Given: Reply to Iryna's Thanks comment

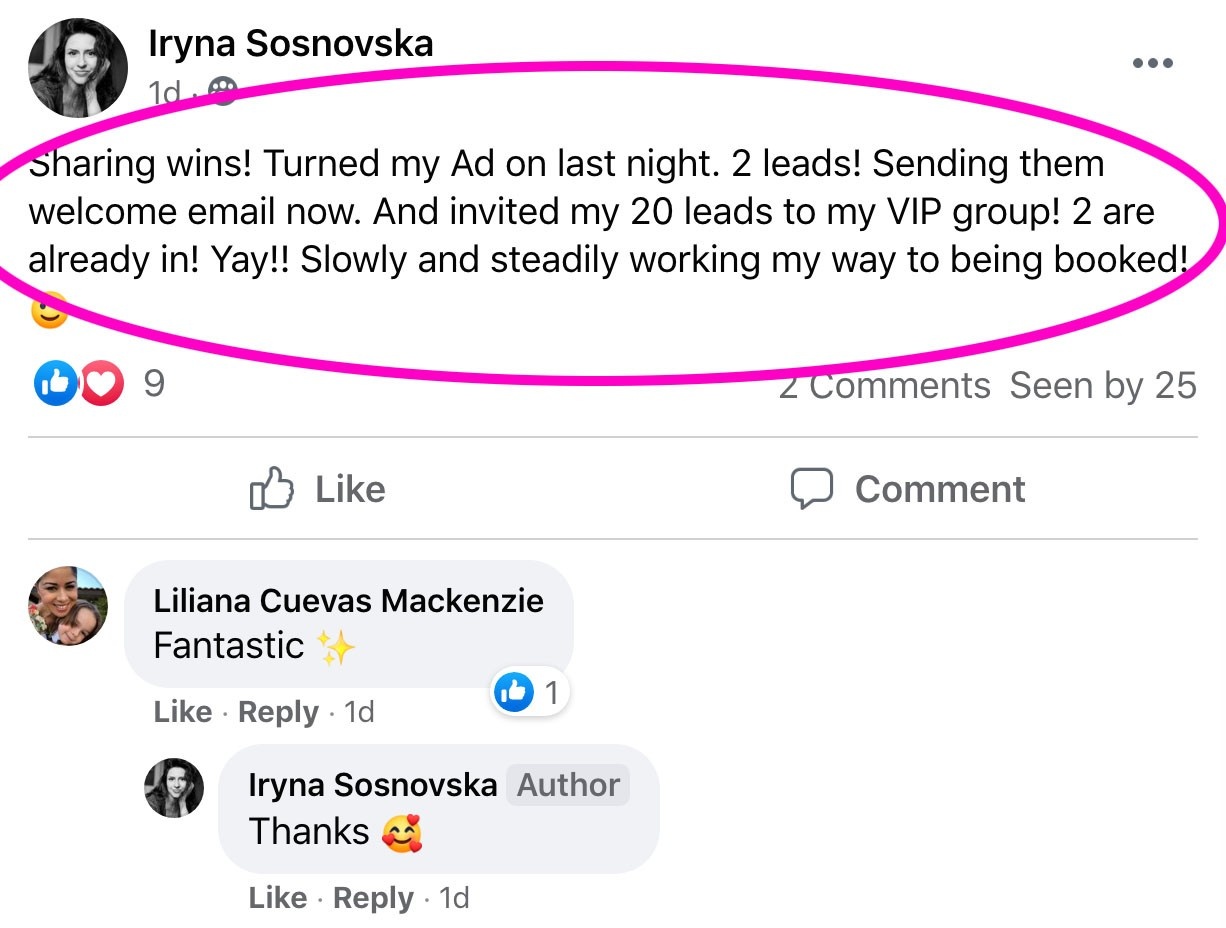Looking at the screenshot, I should [373, 898].
